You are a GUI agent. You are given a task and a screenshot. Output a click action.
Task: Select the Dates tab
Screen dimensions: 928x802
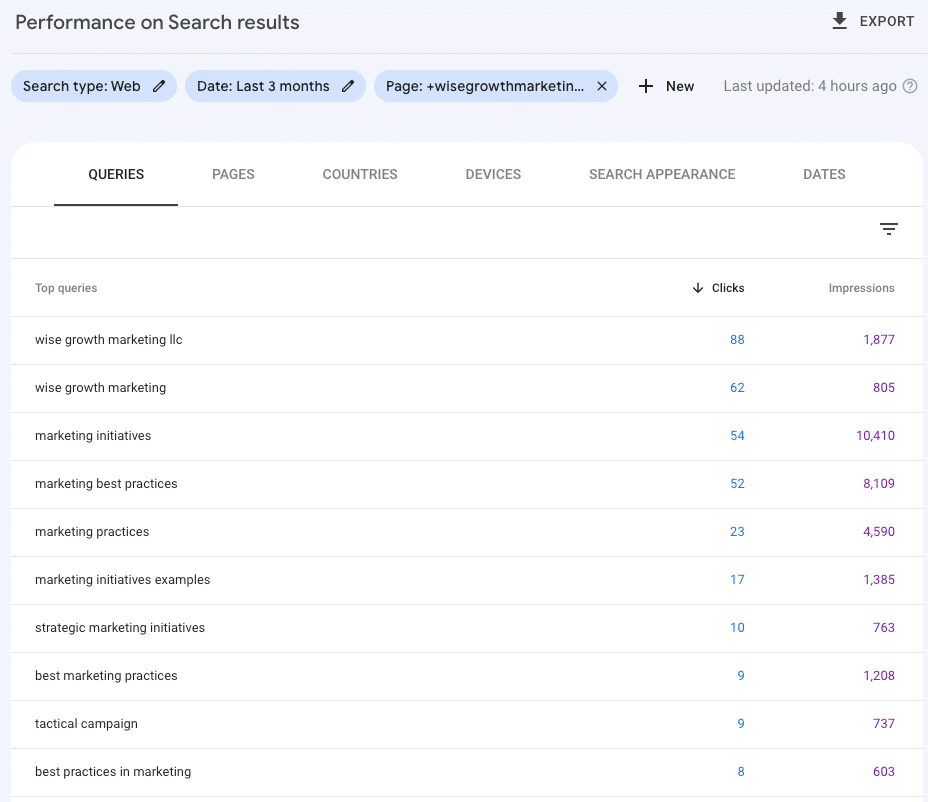point(824,174)
